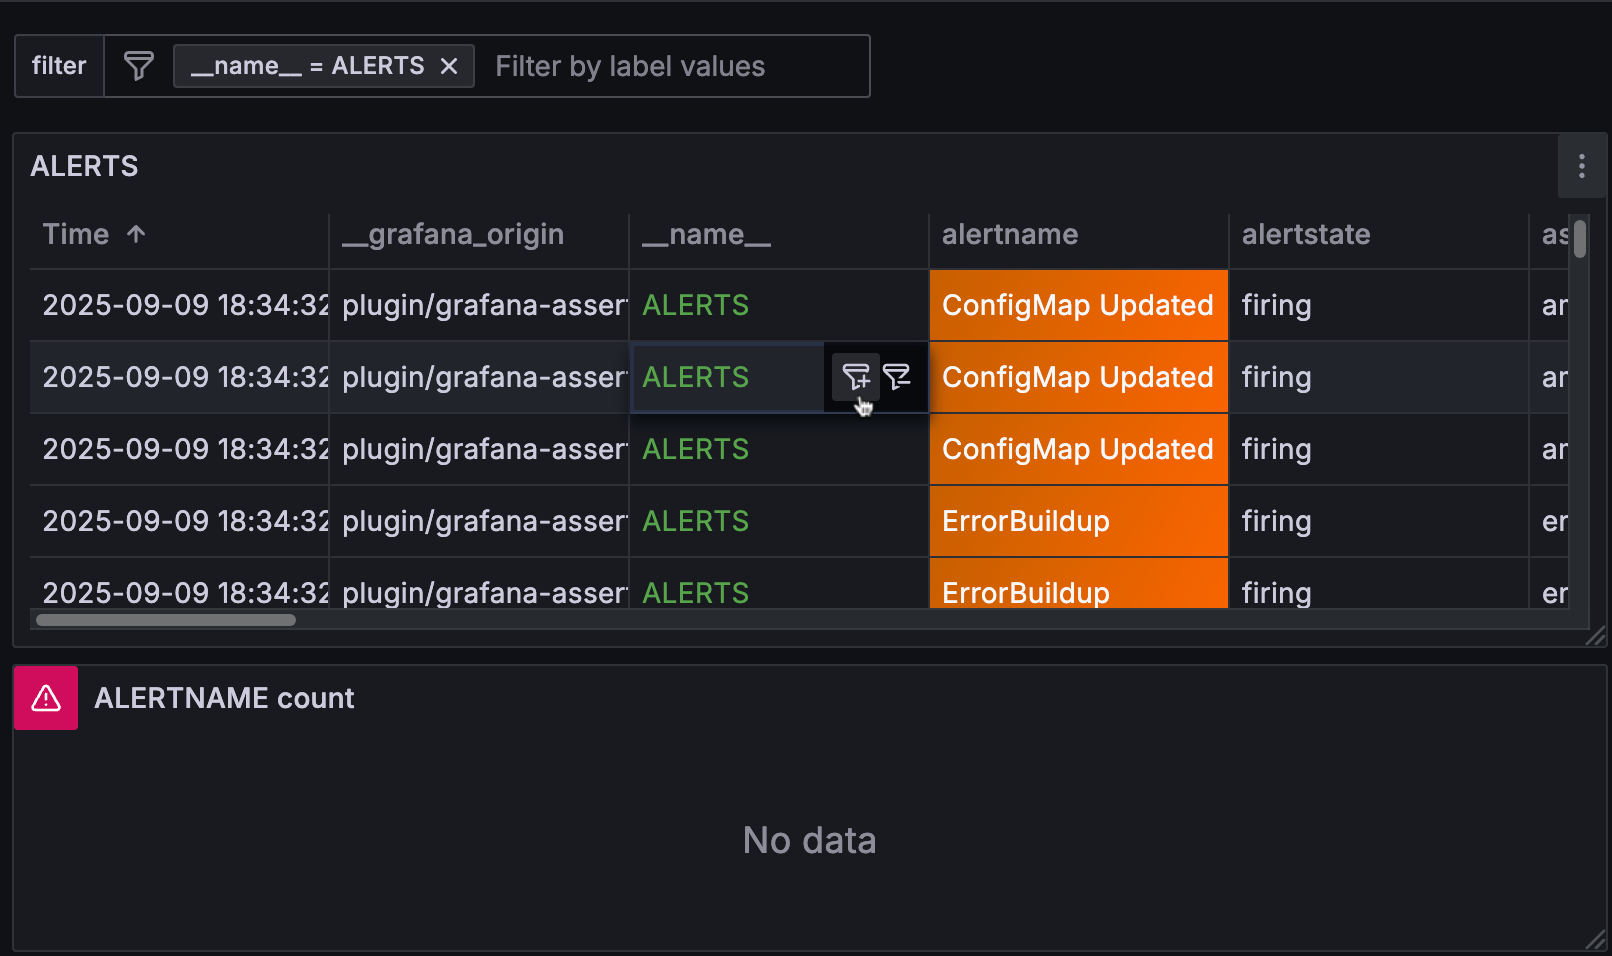Click the first ErrorBuildup alertname cell
Image resolution: width=1612 pixels, height=956 pixels.
[1078, 521]
